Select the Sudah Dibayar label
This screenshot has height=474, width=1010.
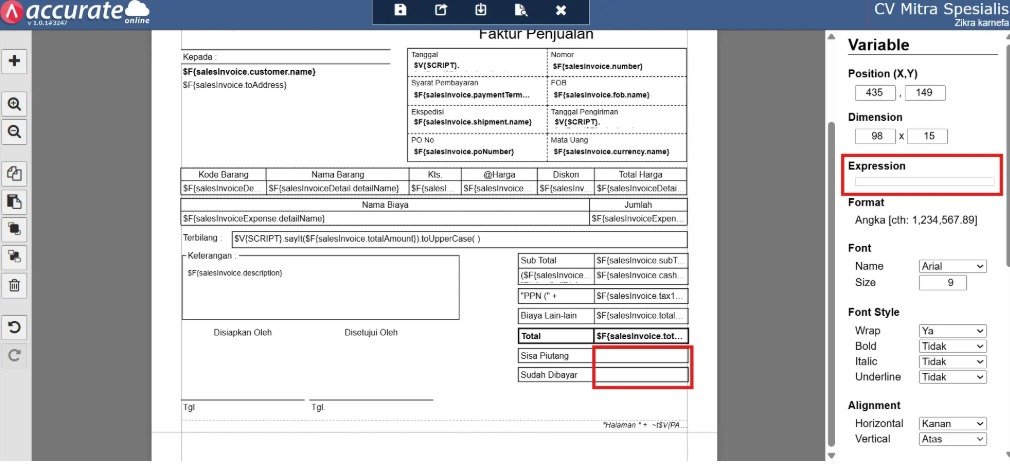[556, 375]
